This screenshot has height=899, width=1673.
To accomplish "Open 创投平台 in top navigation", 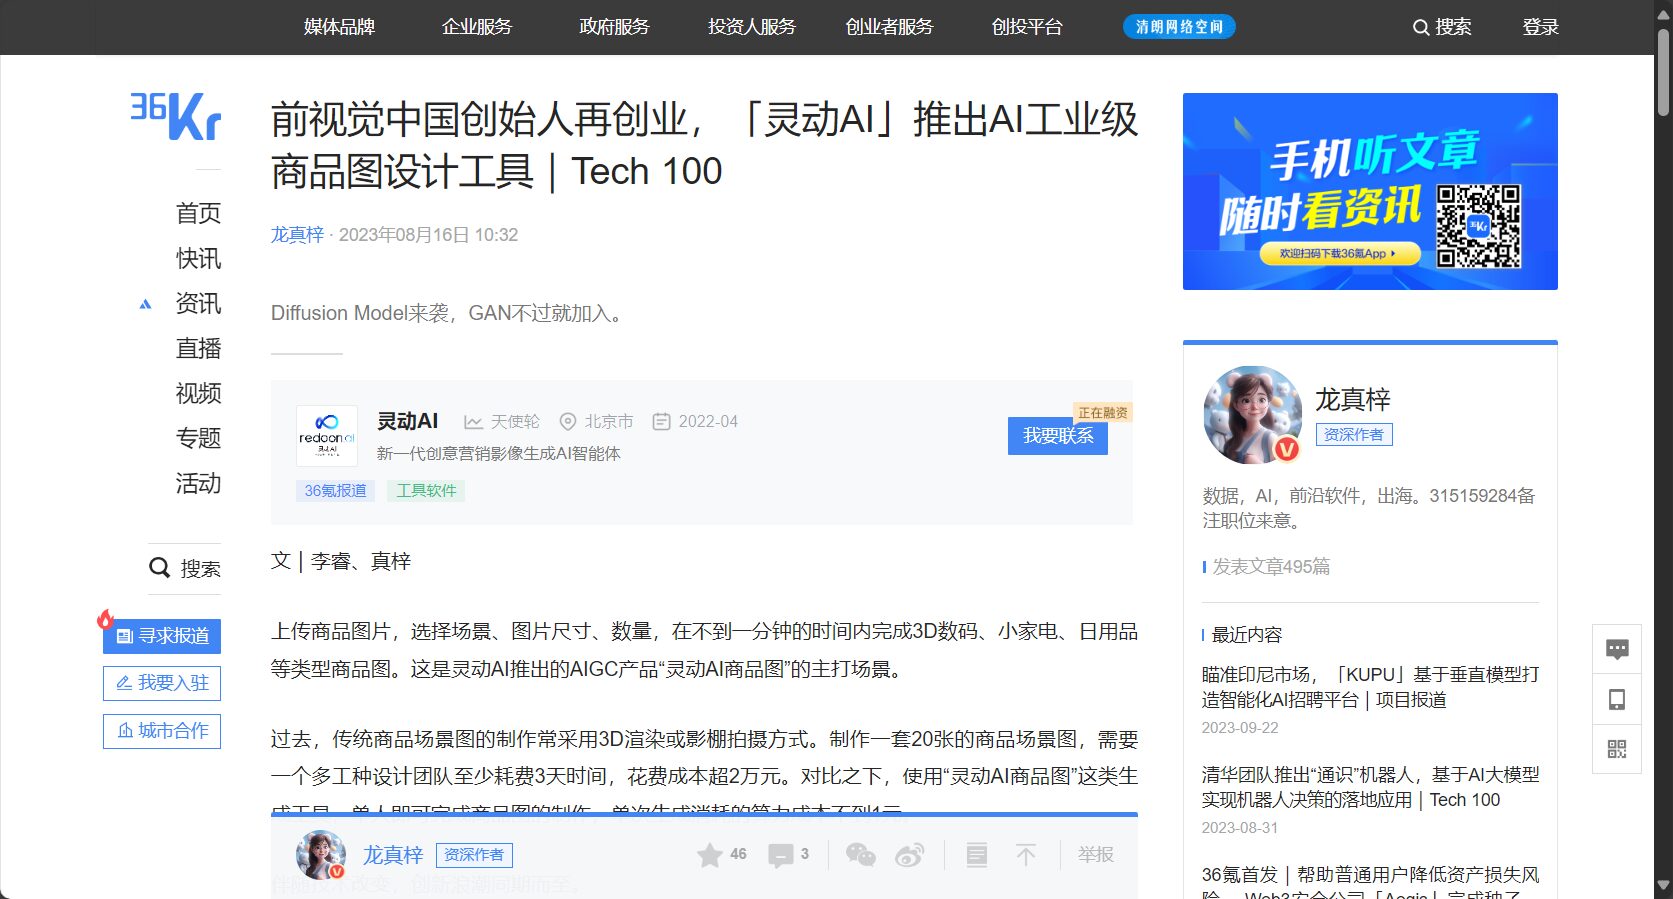I will [1027, 27].
